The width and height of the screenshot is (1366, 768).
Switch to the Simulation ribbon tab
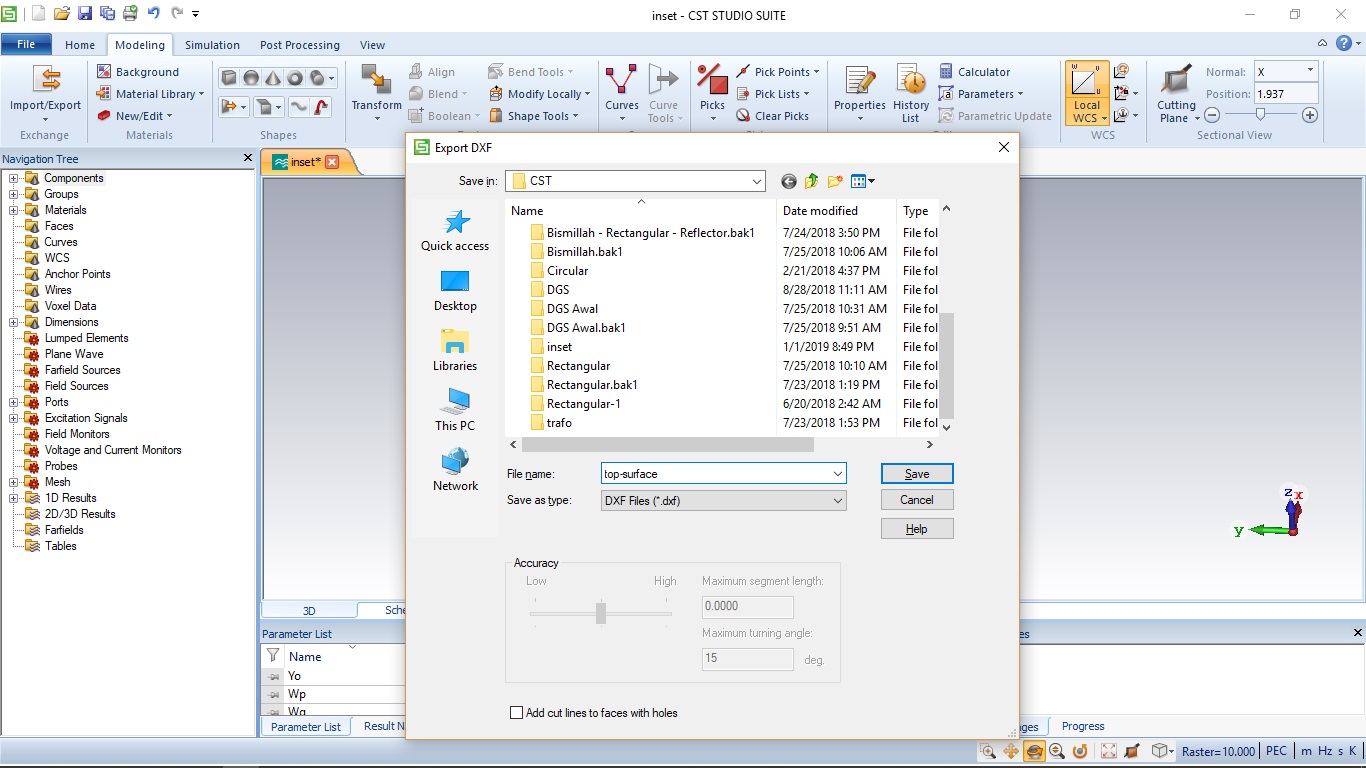point(212,44)
